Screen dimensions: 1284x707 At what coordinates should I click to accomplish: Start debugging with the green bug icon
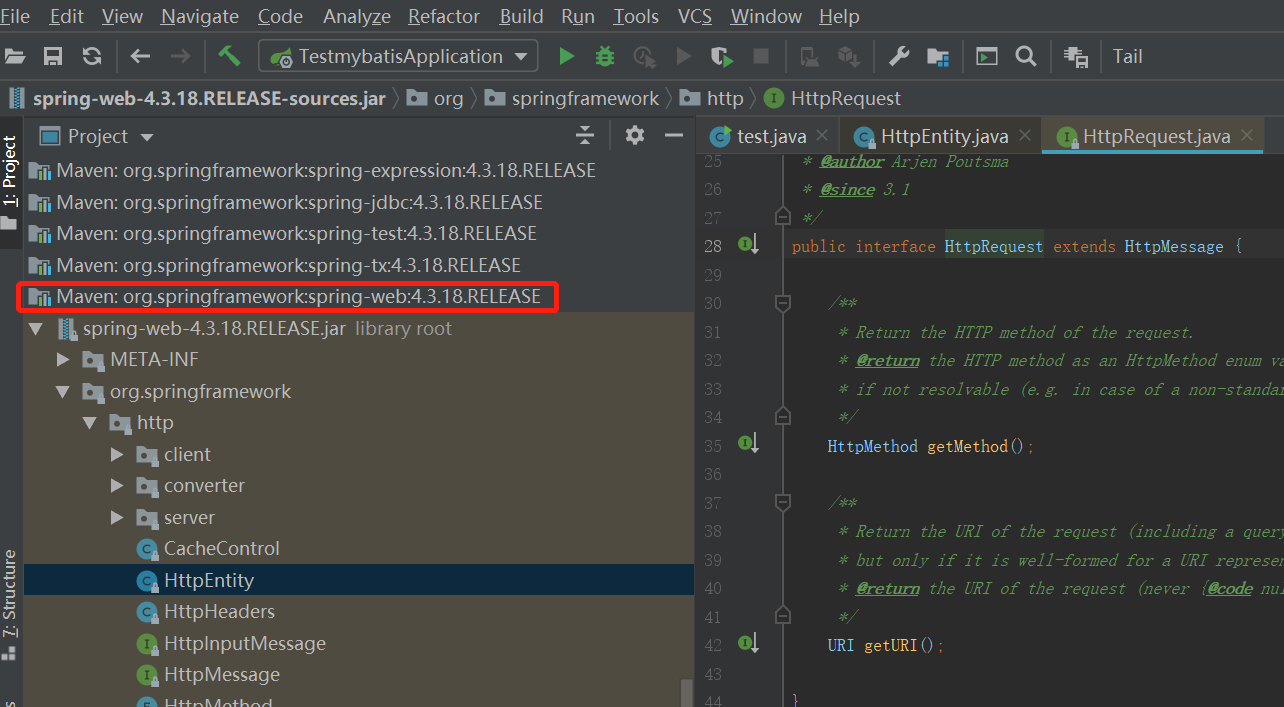coord(605,56)
